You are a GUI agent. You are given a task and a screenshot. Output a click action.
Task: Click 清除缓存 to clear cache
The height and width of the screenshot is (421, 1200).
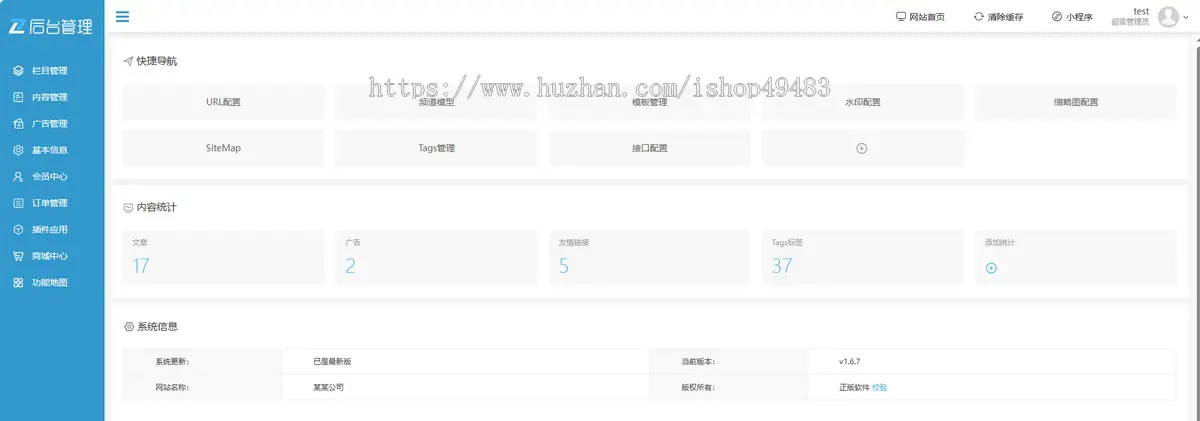tap(1005, 17)
